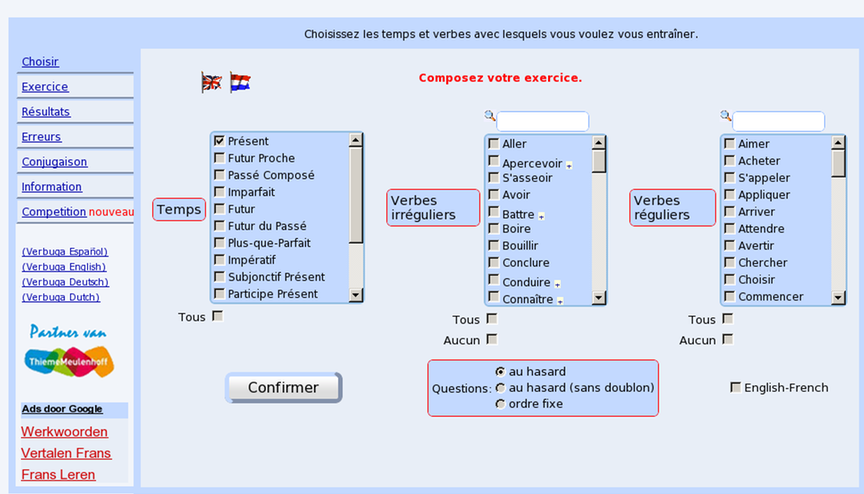This screenshot has height=494, width=864.
Task: Enable the English-French checkbox
Action: pyautogui.click(x=735, y=387)
